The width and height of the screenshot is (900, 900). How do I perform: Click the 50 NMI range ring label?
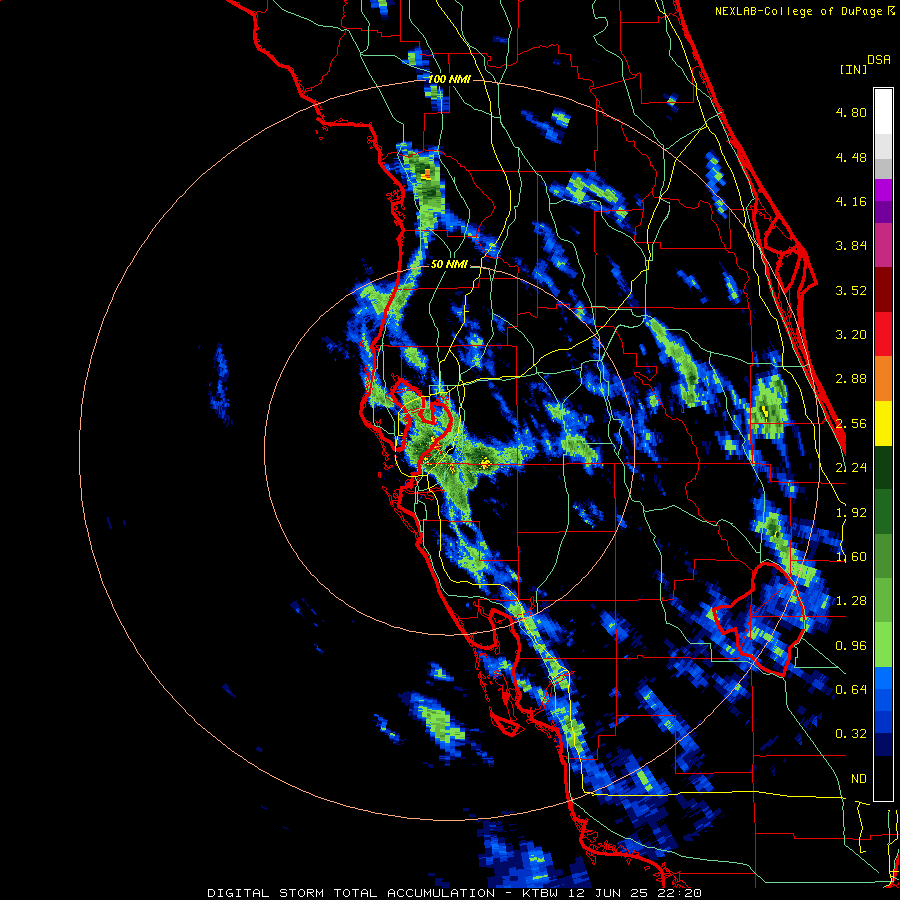449,265
